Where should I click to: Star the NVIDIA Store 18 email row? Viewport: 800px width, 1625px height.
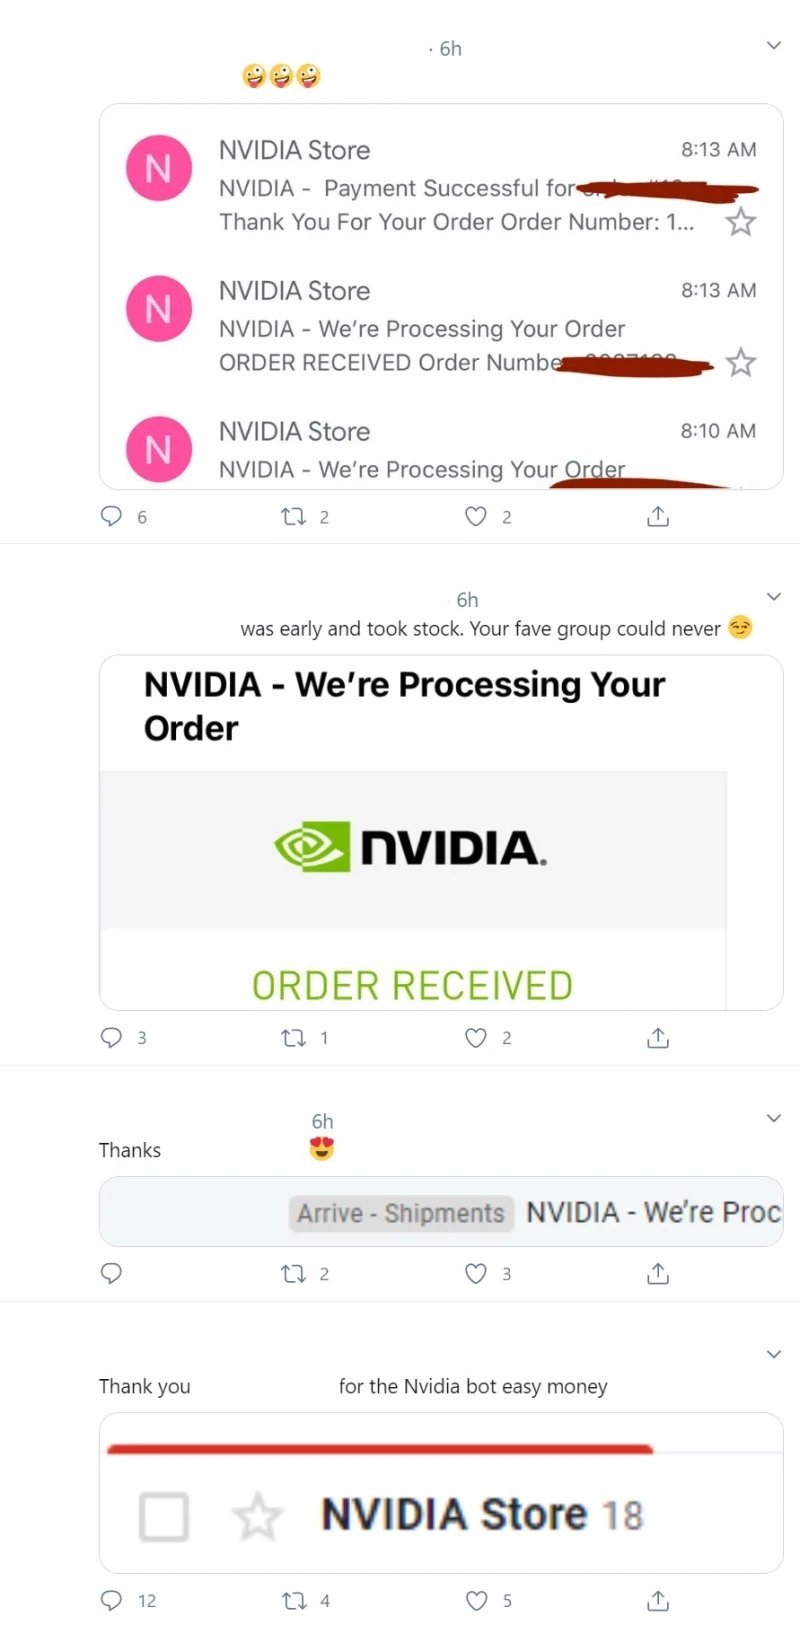[257, 1516]
